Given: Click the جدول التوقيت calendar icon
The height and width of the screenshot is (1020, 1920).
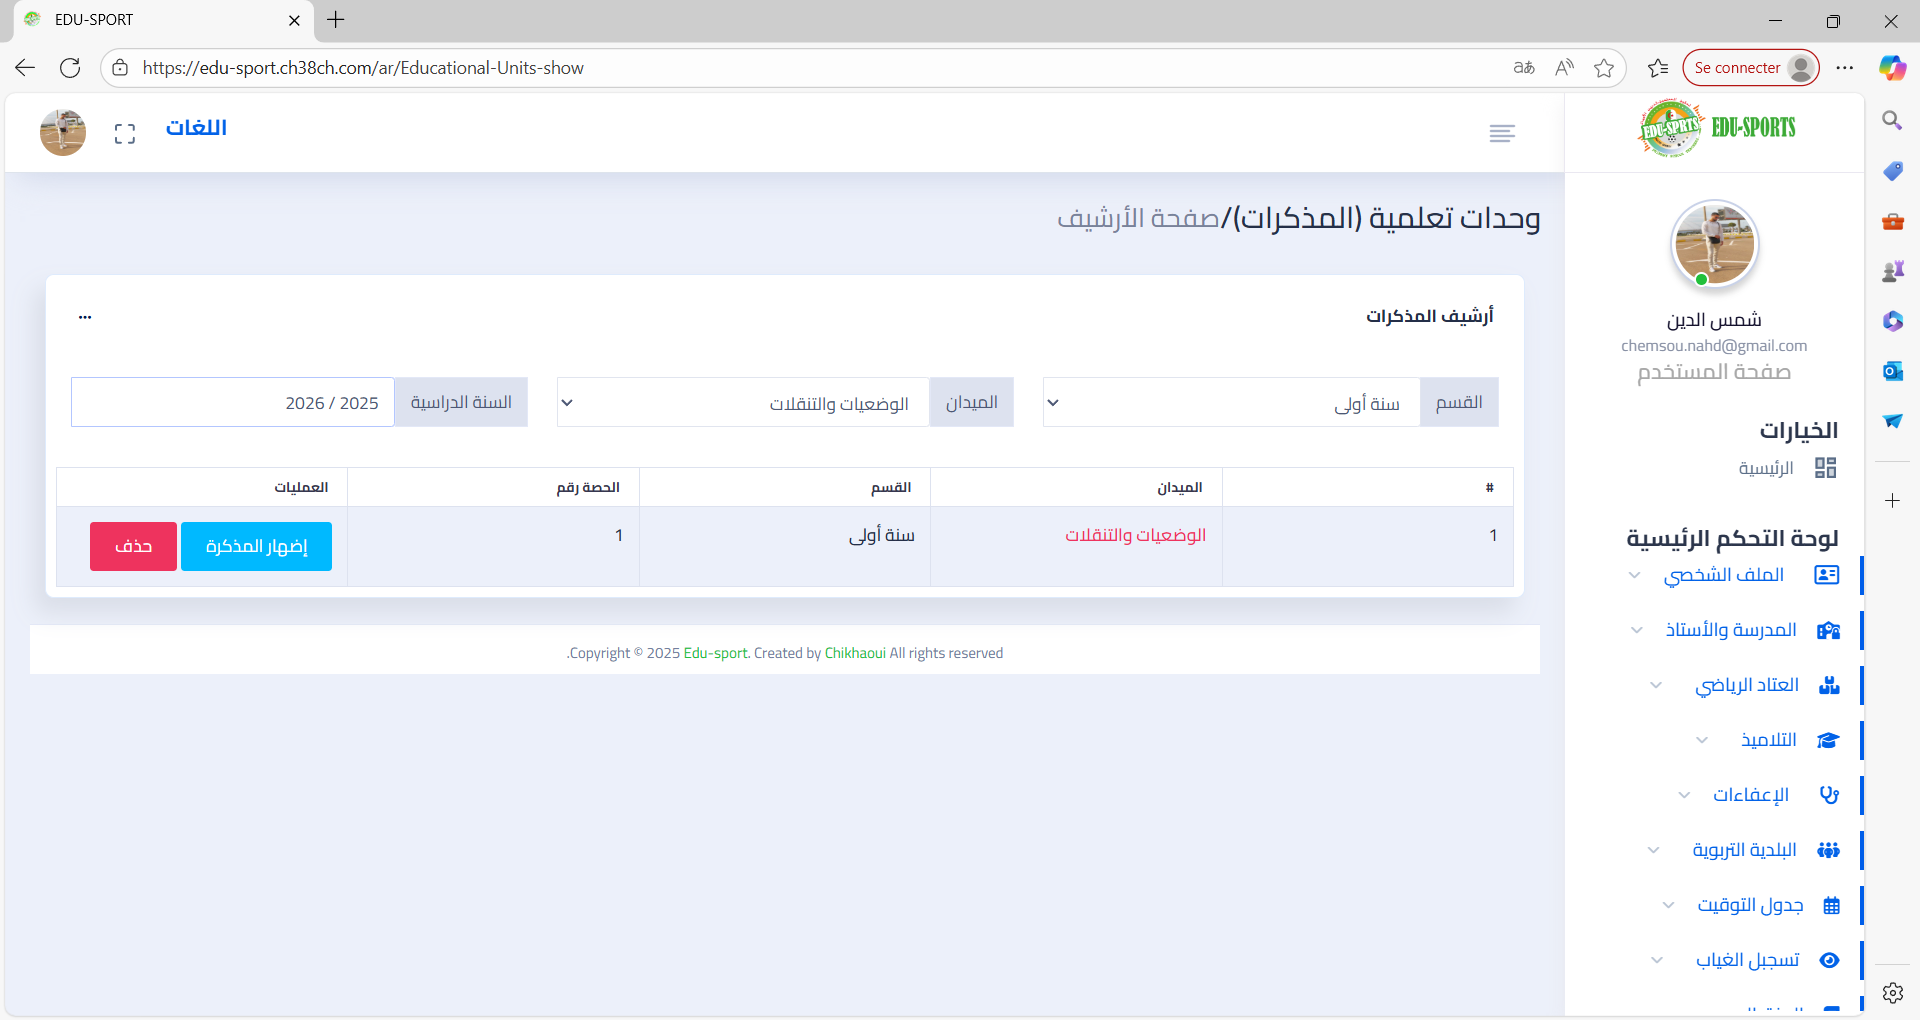Looking at the screenshot, I should (x=1831, y=905).
